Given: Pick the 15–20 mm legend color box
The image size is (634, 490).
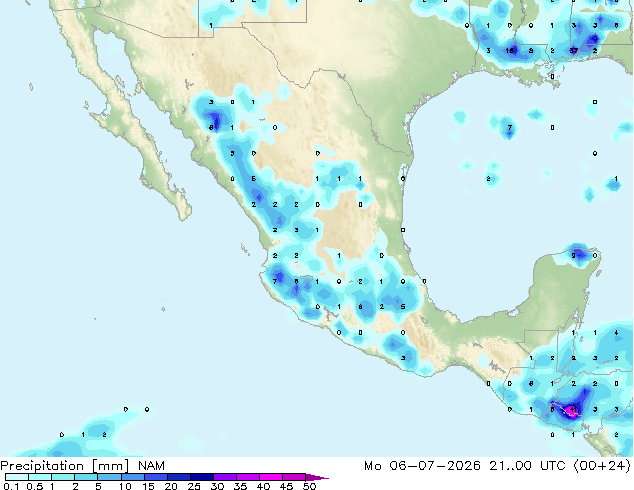Looking at the screenshot, I should pos(155,477).
